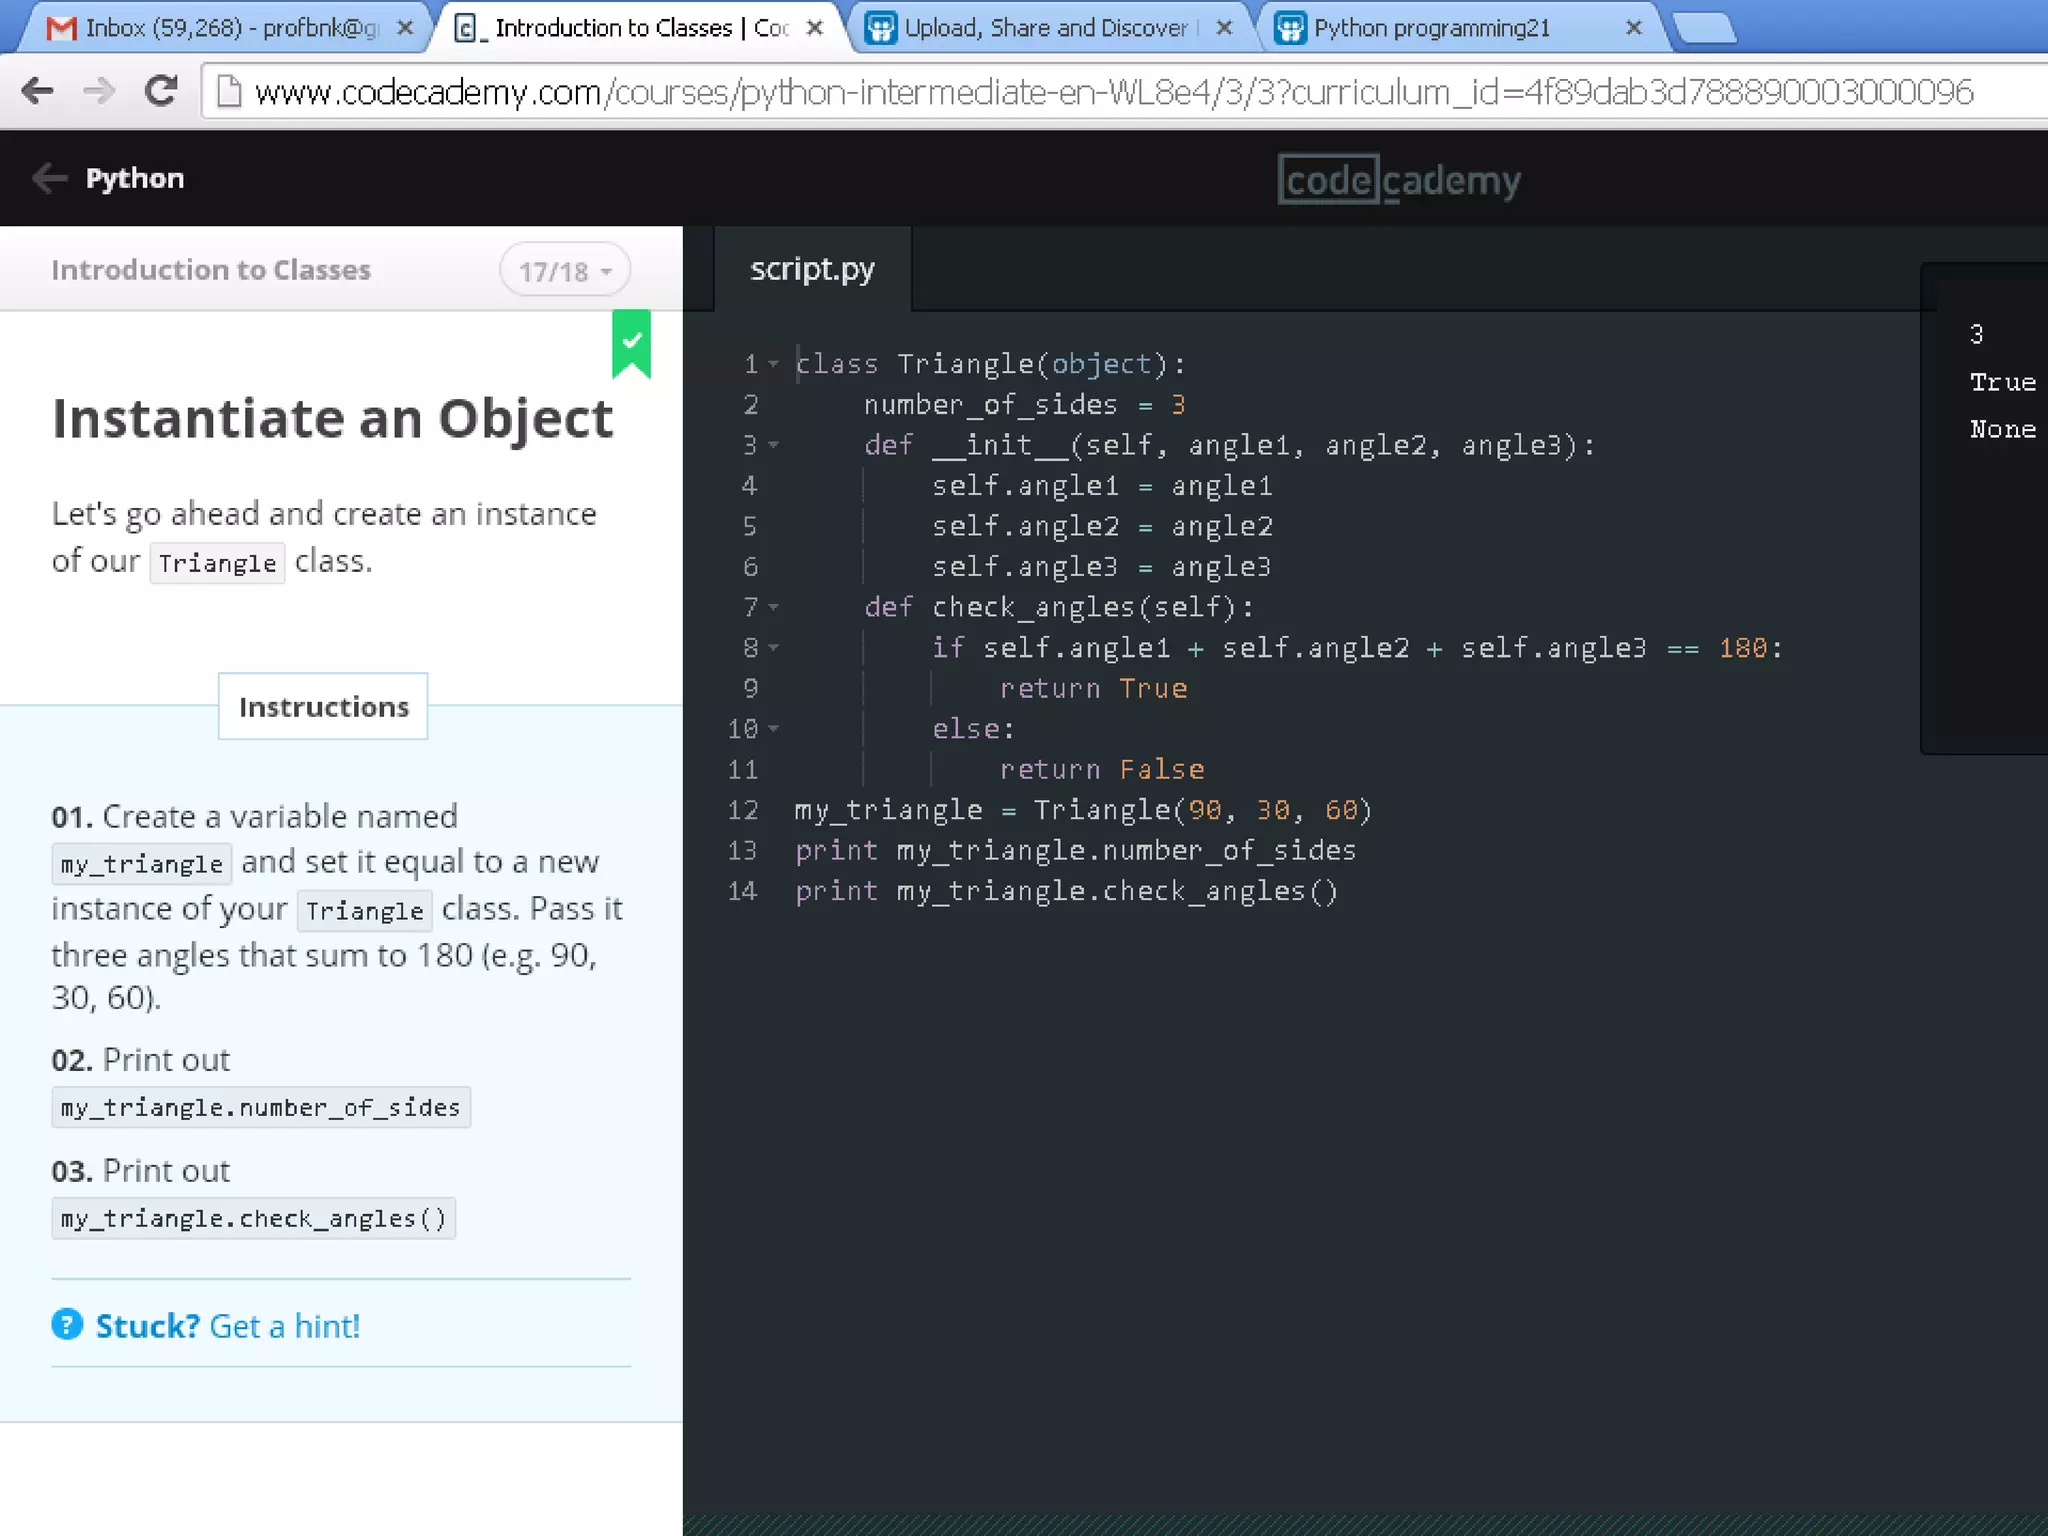The width and height of the screenshot is (2048, 1536).
Task: Collapse the if statement fold arrow on line 8
Action: [x=773, y=648]
